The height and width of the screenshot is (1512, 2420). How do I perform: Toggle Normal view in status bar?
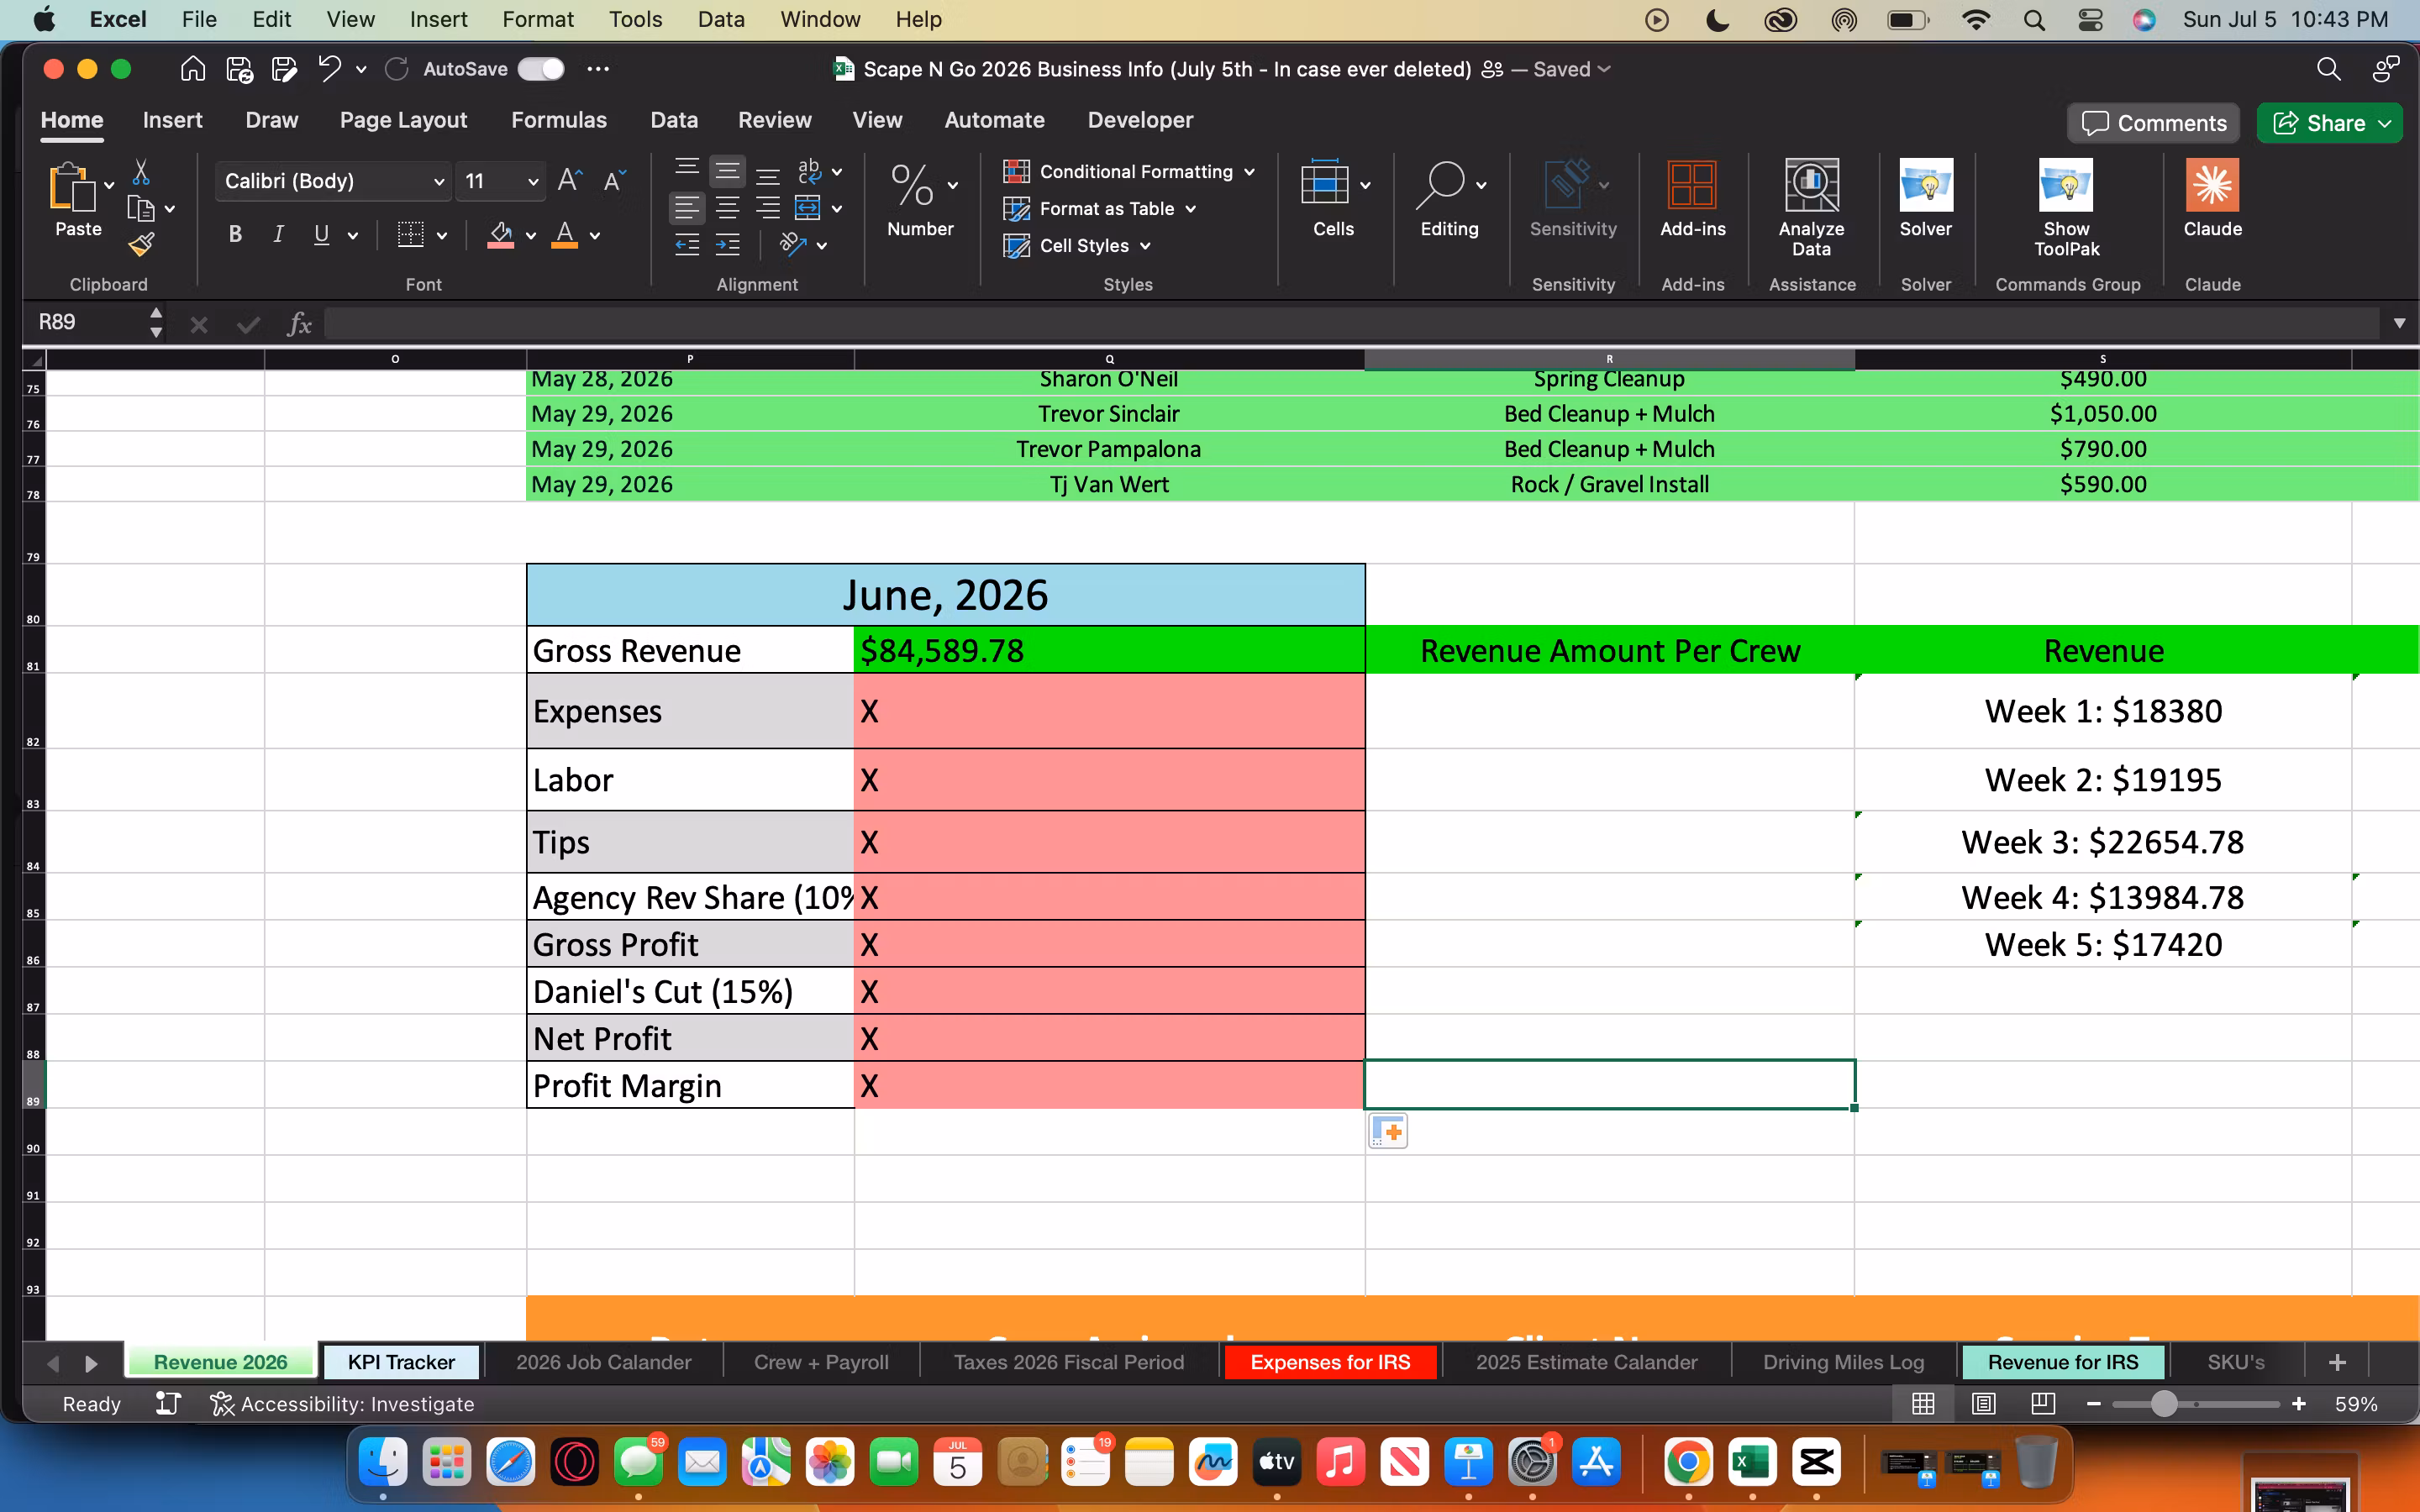pos(1923,1404)
